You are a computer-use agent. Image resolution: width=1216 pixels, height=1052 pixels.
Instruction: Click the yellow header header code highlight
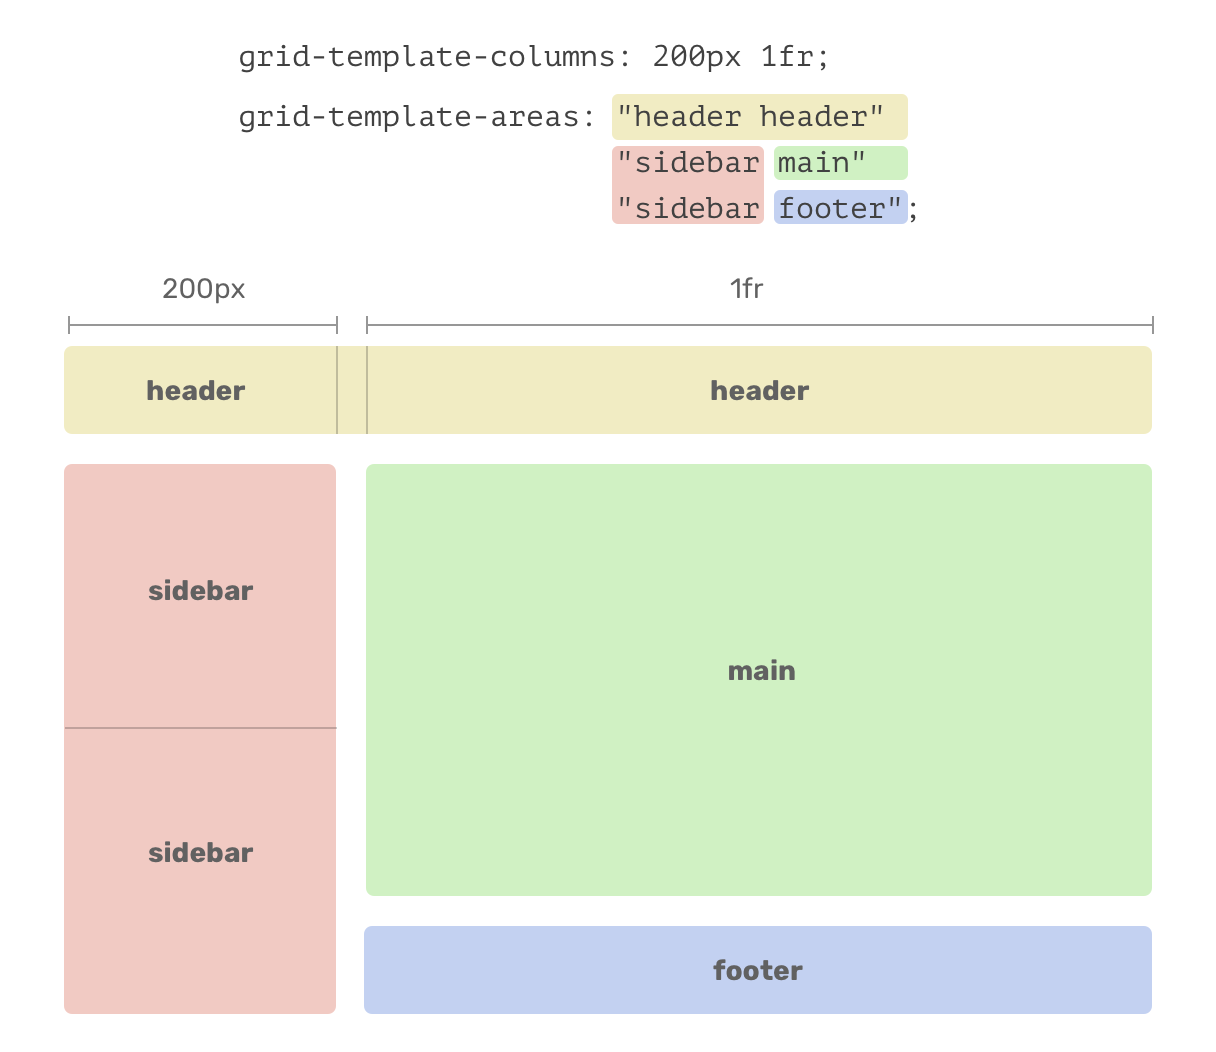[x=760, y=116]
